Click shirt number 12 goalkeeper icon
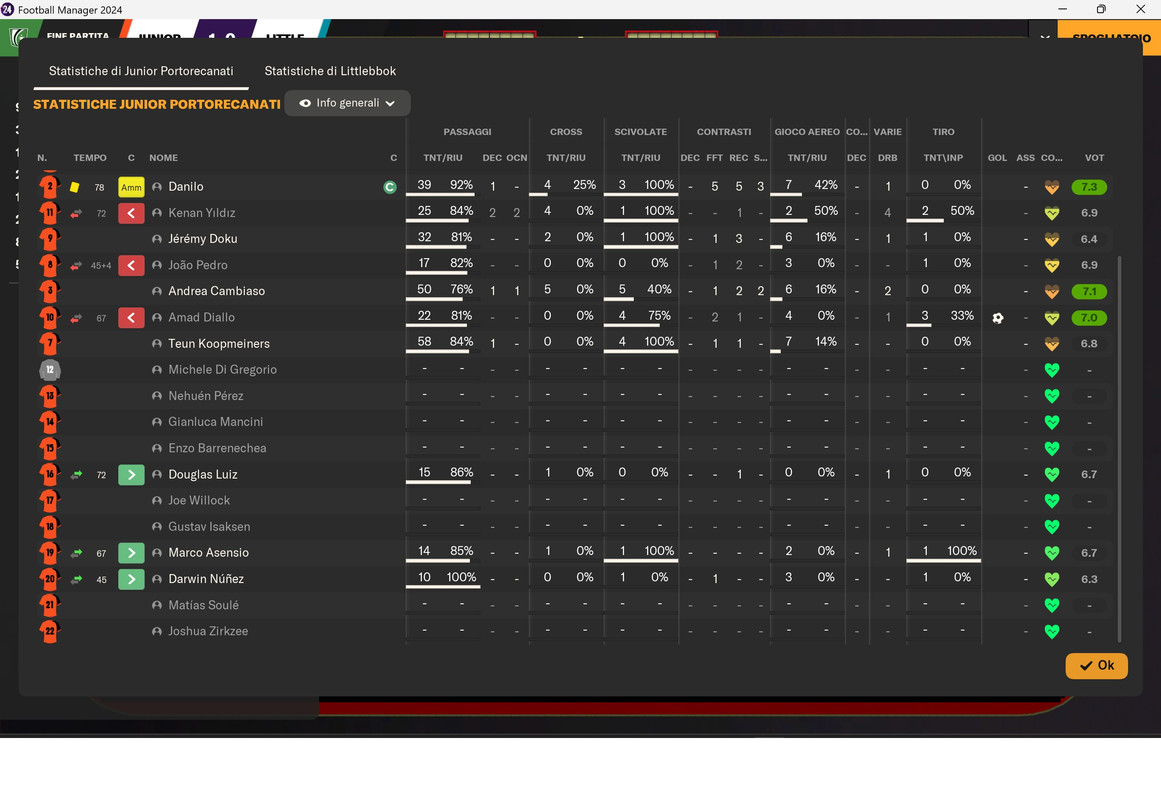 tap(50, 370)
